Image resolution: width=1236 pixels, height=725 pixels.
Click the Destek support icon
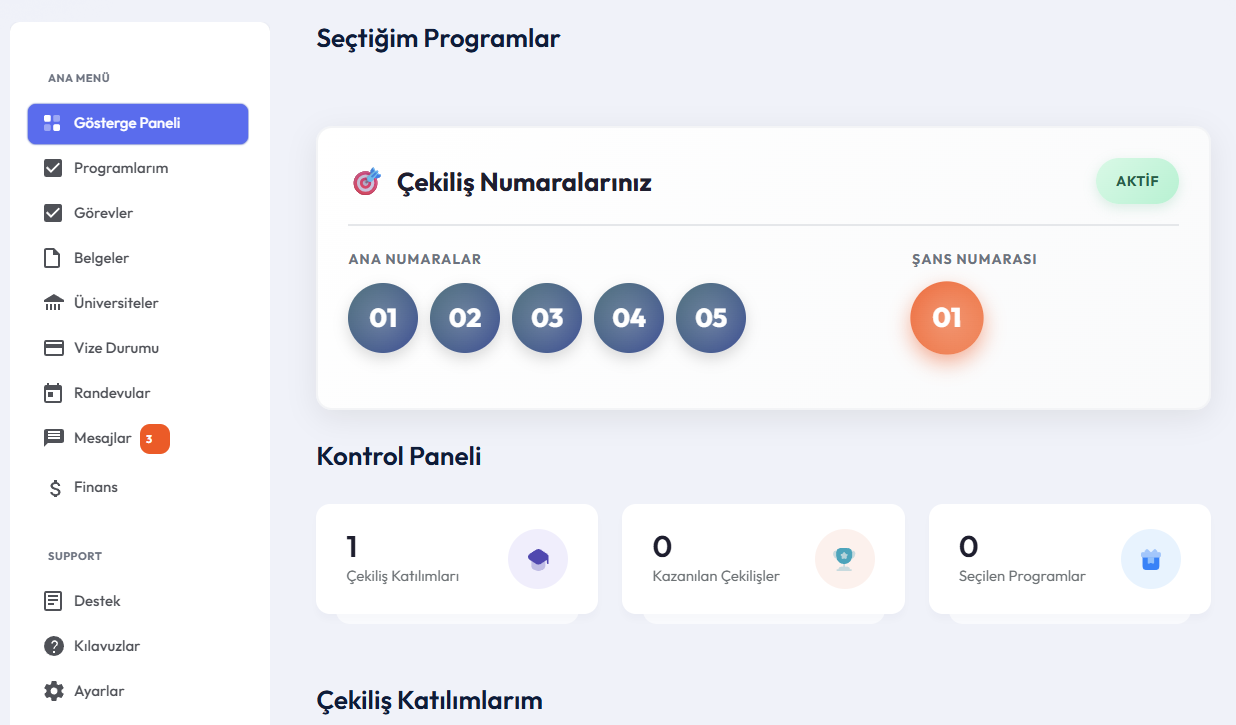[x=54, y=601]
